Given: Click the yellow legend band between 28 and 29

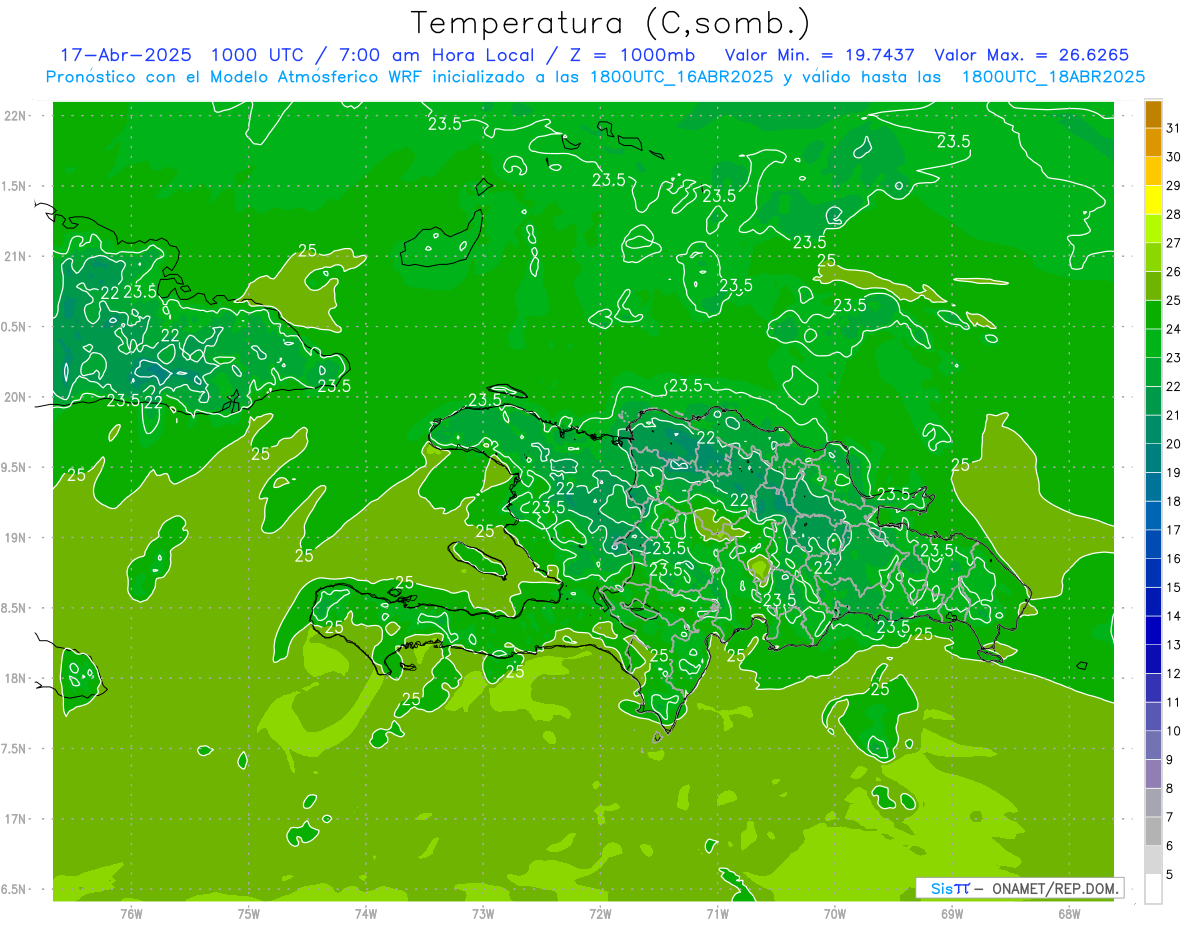Looking at the screenshot, I should point(1153,200).
